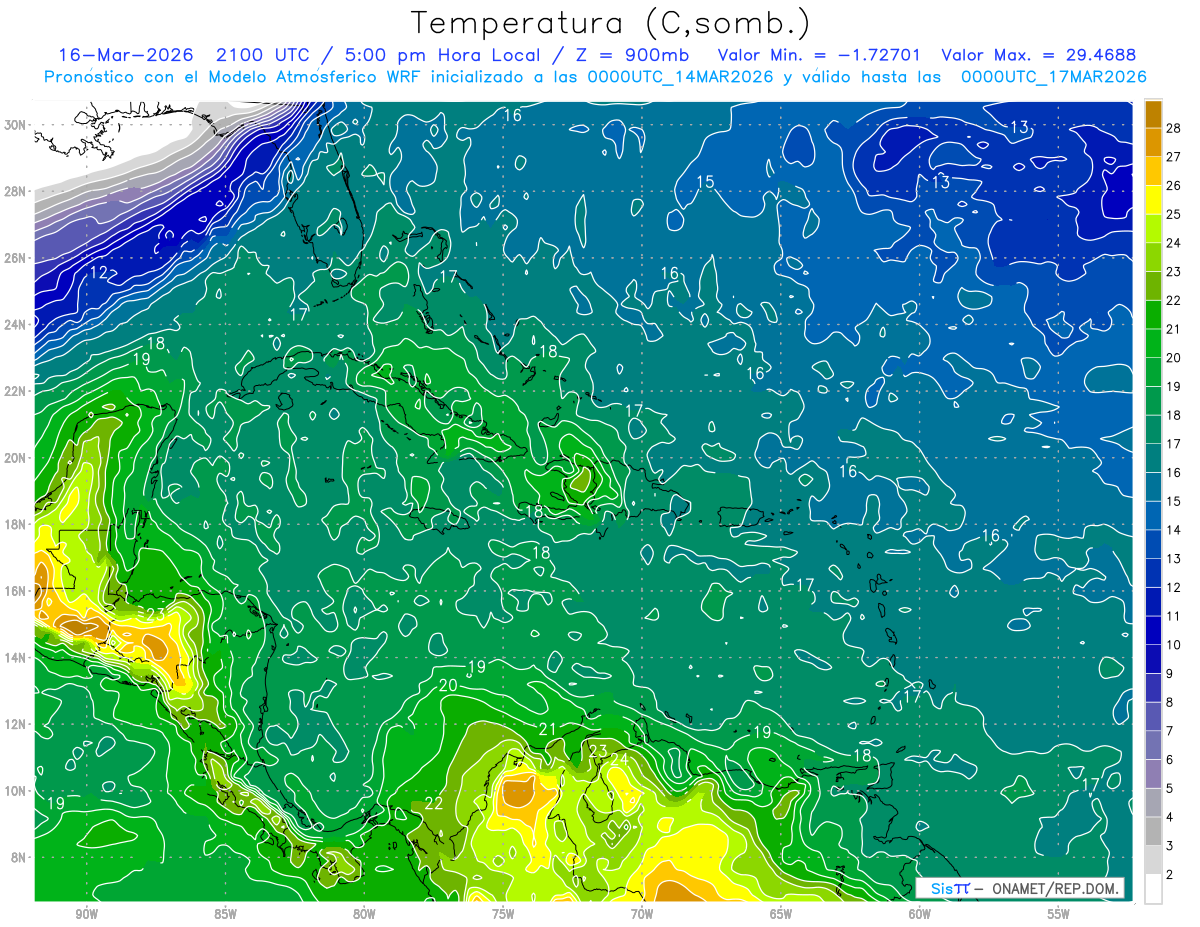The image size is (1200, 927).
Task: Click the latitude axis label "16N"
Action: click(x=16, y=591)
